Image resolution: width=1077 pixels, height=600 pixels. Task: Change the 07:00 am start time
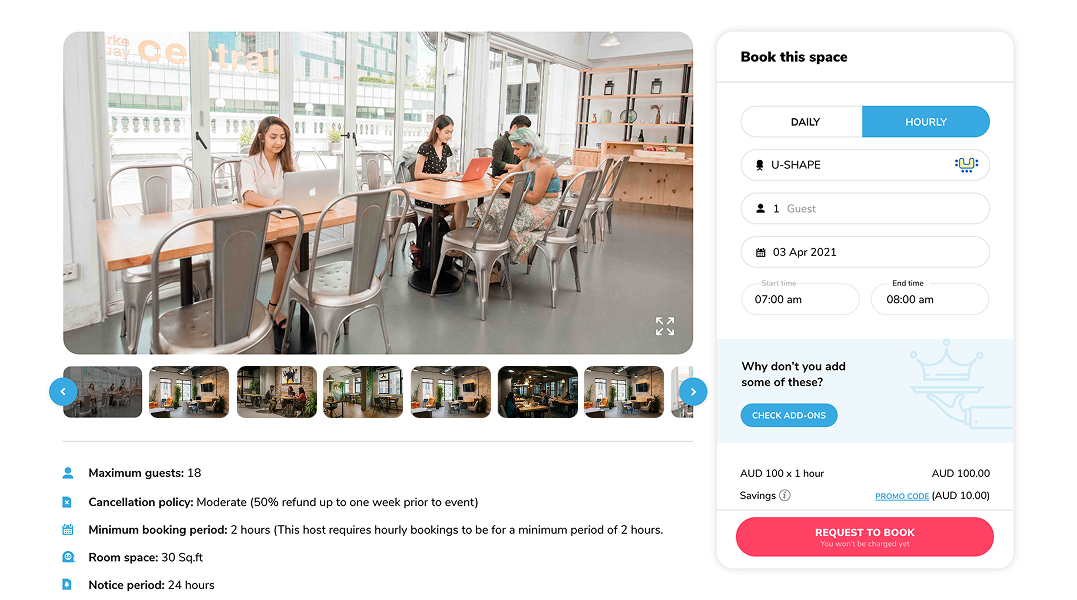pyautogui.click(x=800, y=299)
